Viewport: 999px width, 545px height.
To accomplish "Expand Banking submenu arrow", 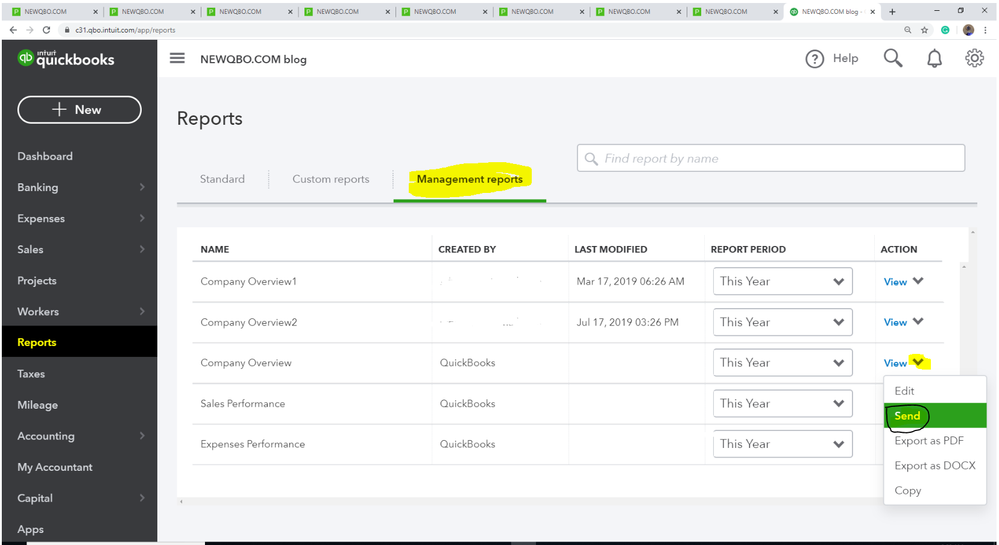I will (x=142, y=187).
